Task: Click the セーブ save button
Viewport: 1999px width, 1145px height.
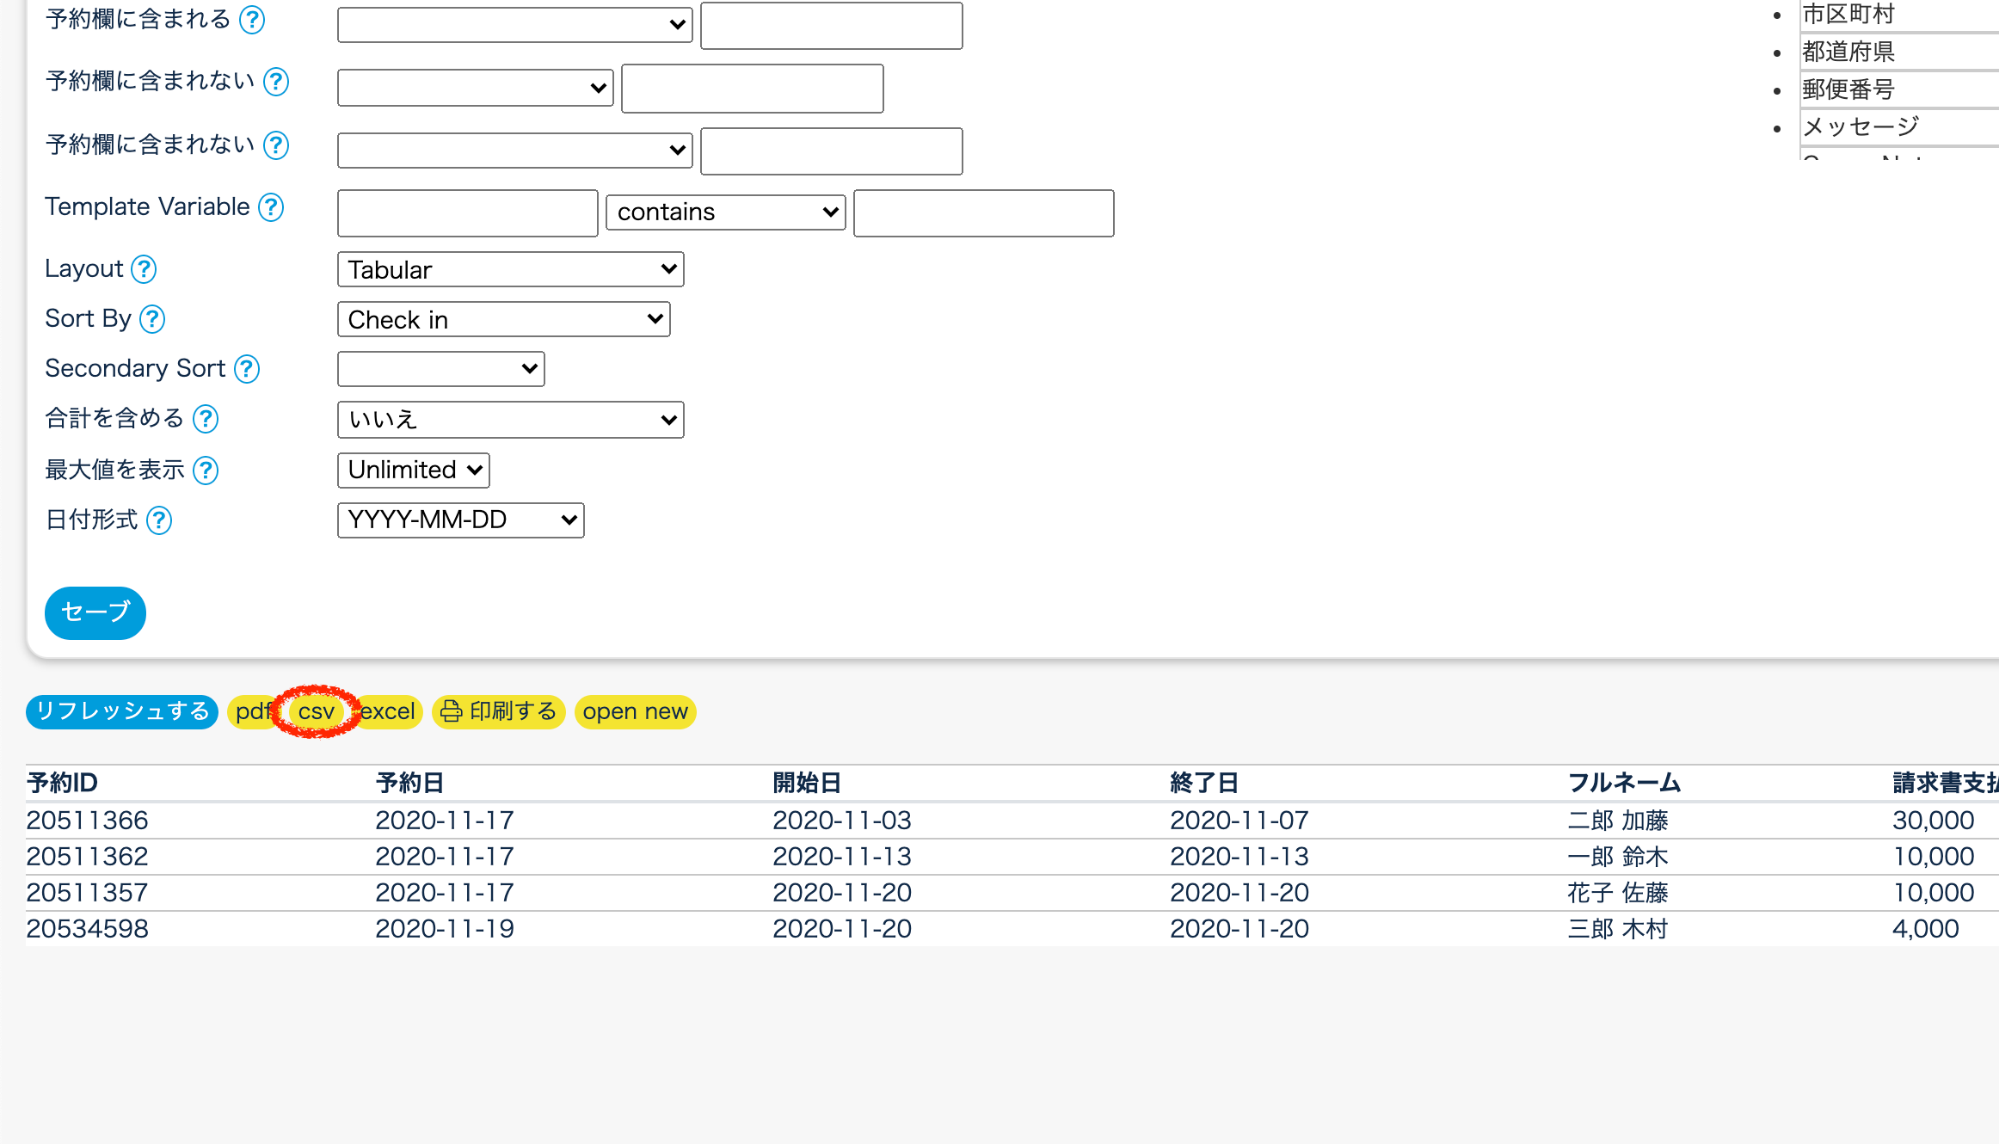Action: coord(95,612)
